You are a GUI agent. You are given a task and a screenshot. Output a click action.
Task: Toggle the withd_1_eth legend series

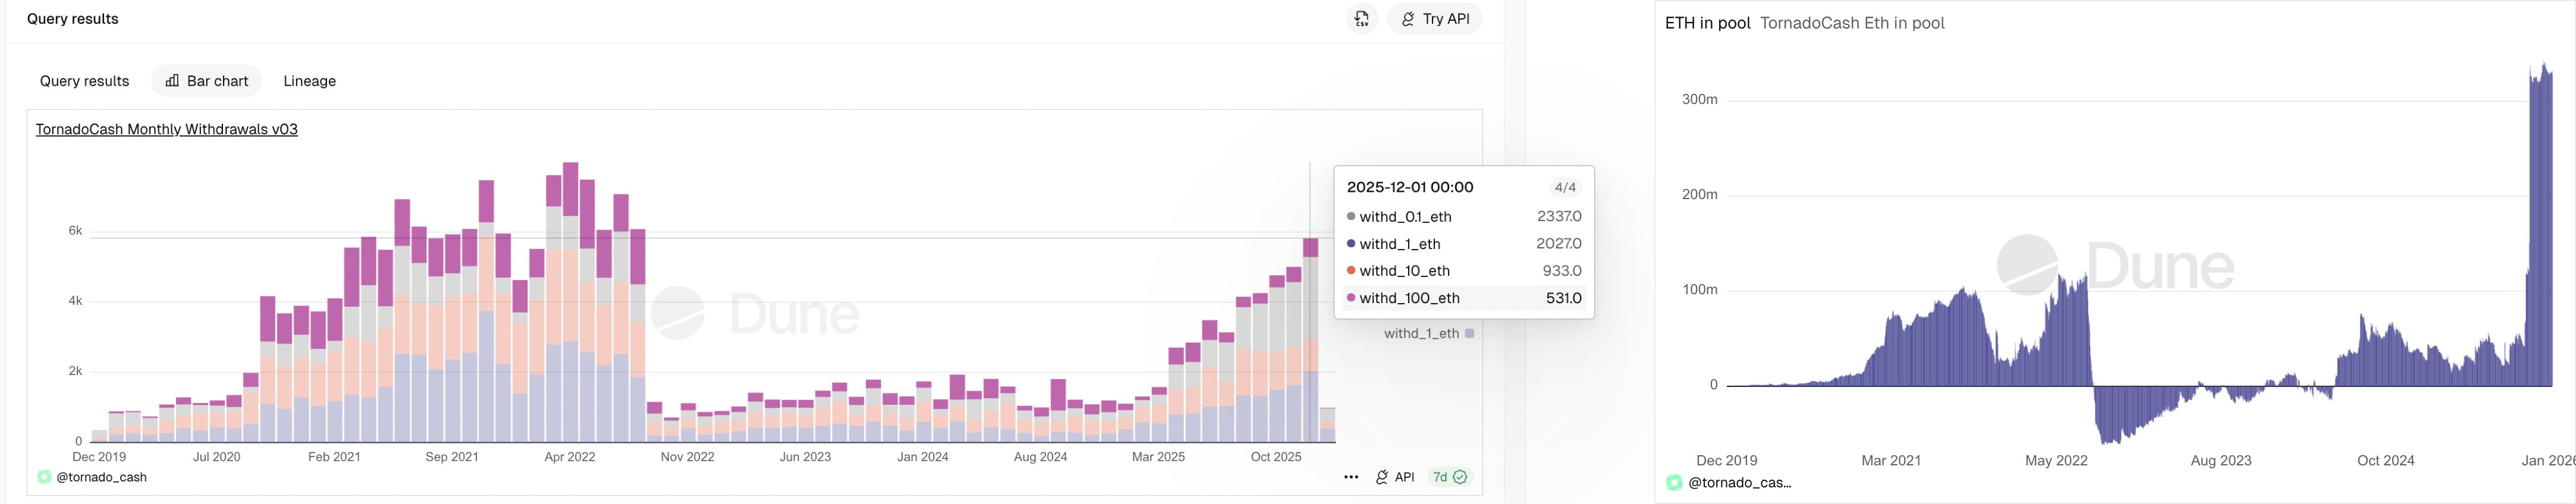click(x=1420, y=333)
